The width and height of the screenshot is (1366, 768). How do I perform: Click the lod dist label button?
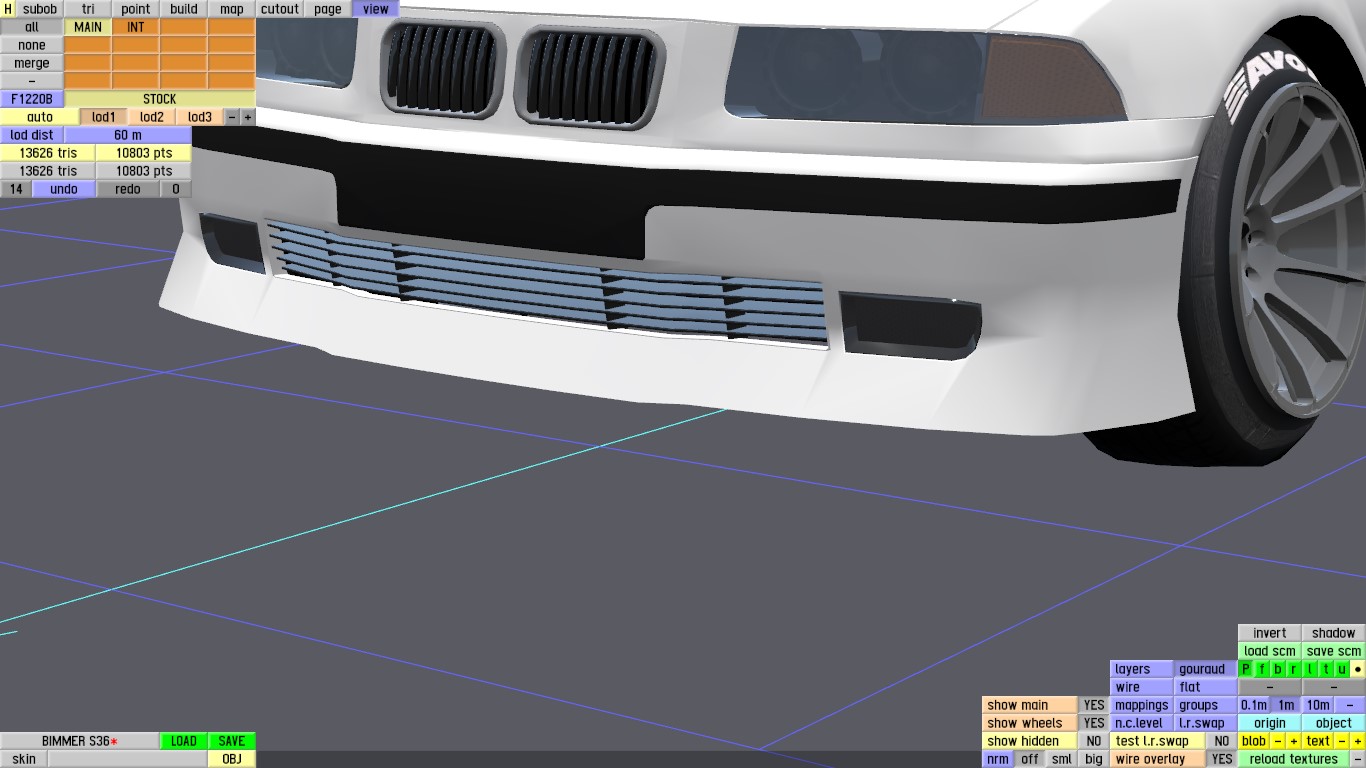32,135
